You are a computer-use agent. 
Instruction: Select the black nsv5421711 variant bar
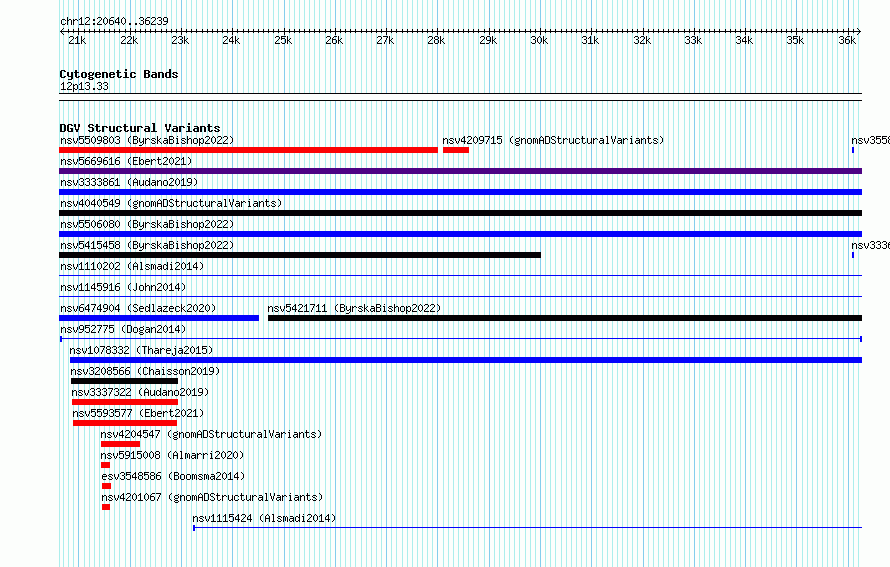[565, 318]
